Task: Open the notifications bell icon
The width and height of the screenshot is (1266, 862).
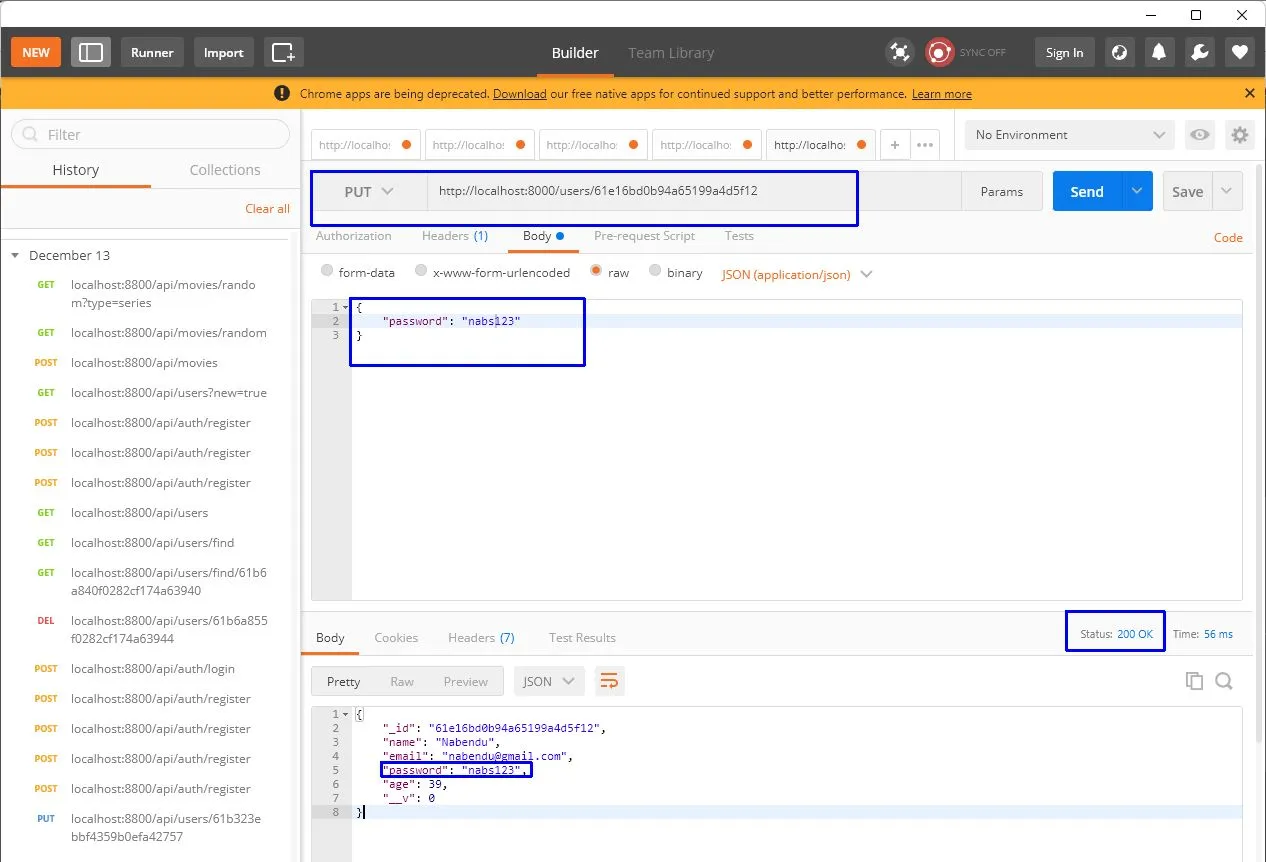Action: (x=1160, y=52)
